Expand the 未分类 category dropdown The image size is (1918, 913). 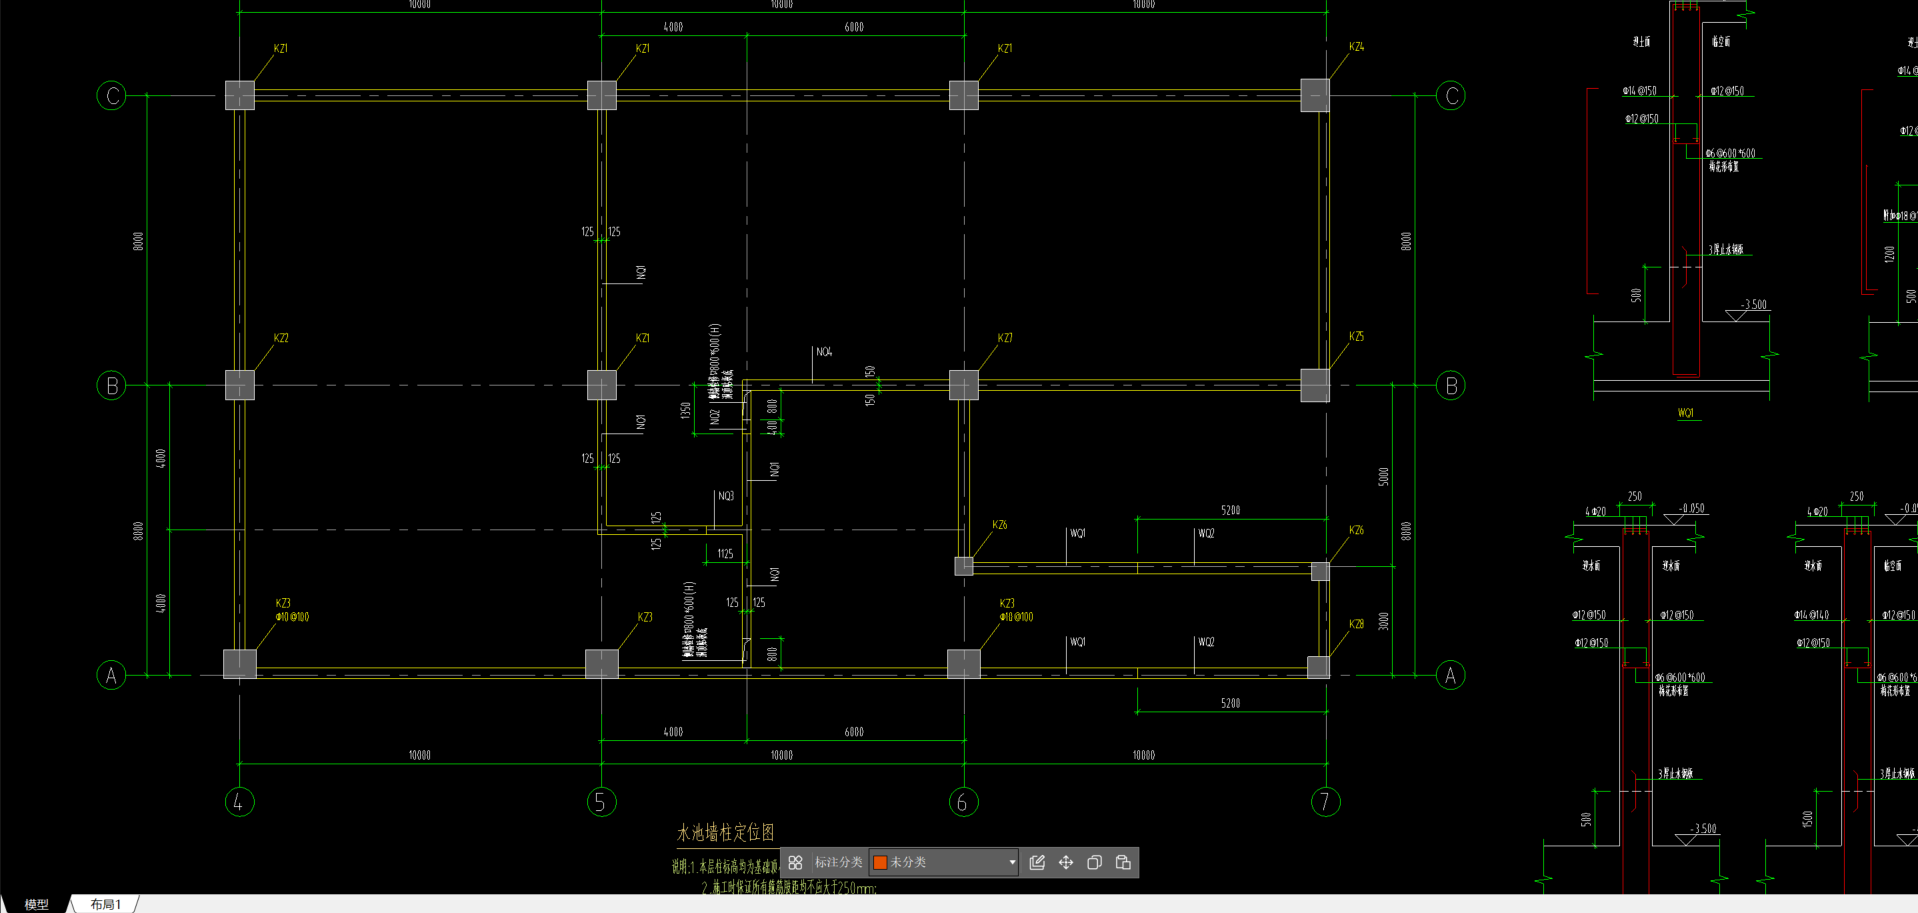1012,862
